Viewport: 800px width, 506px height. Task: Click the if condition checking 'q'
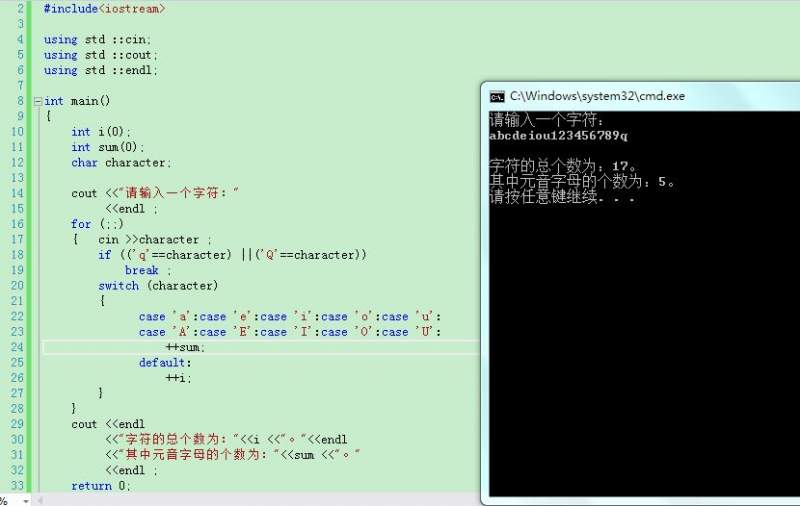pyautogui.click(x=232, y=255)
